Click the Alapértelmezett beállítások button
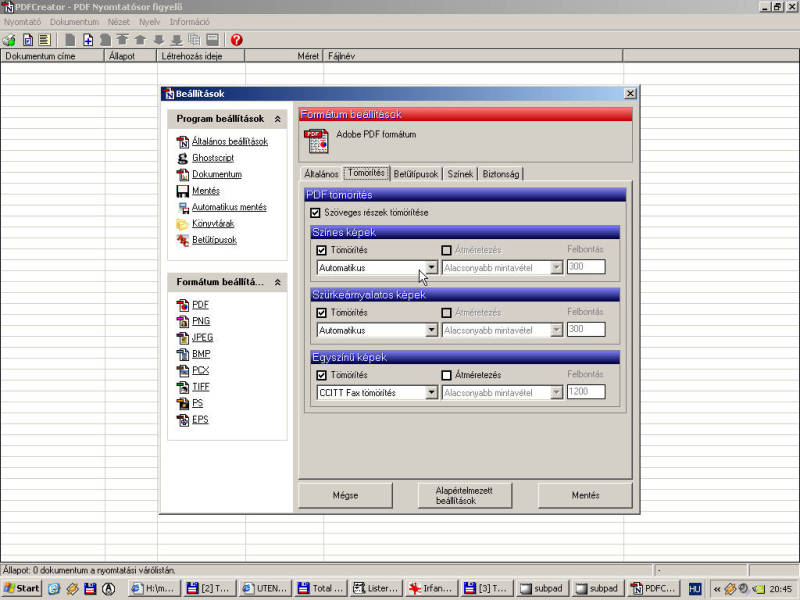 point(465,495)
